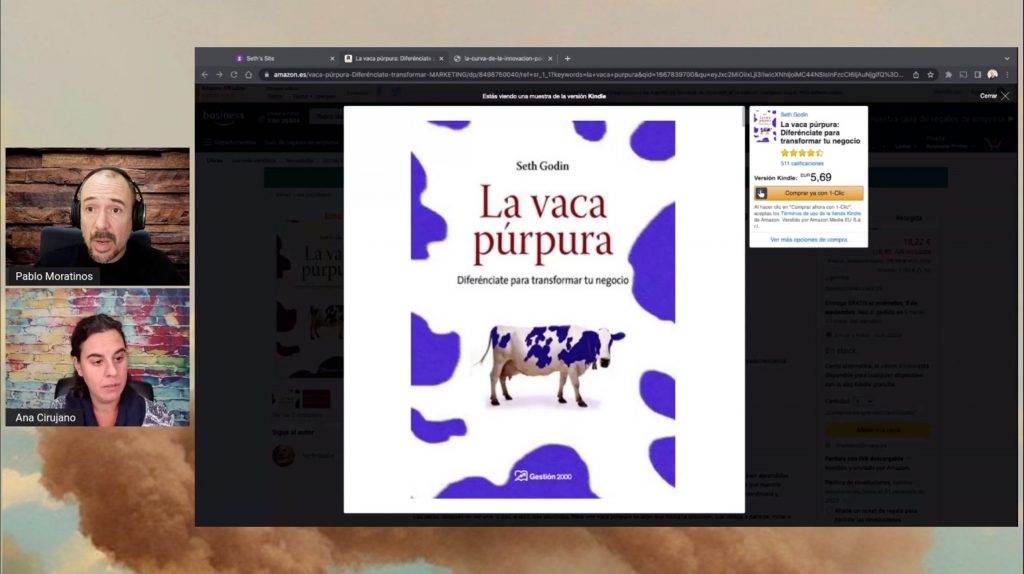Open Chrome three-dot menu
Screen dimensions: 1024x574
tap(1008, 74)
